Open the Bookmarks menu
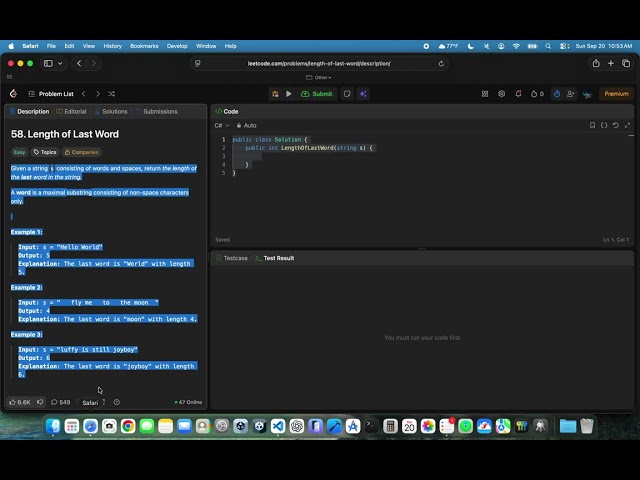This screenshot has height=480, width=640. 144,46
